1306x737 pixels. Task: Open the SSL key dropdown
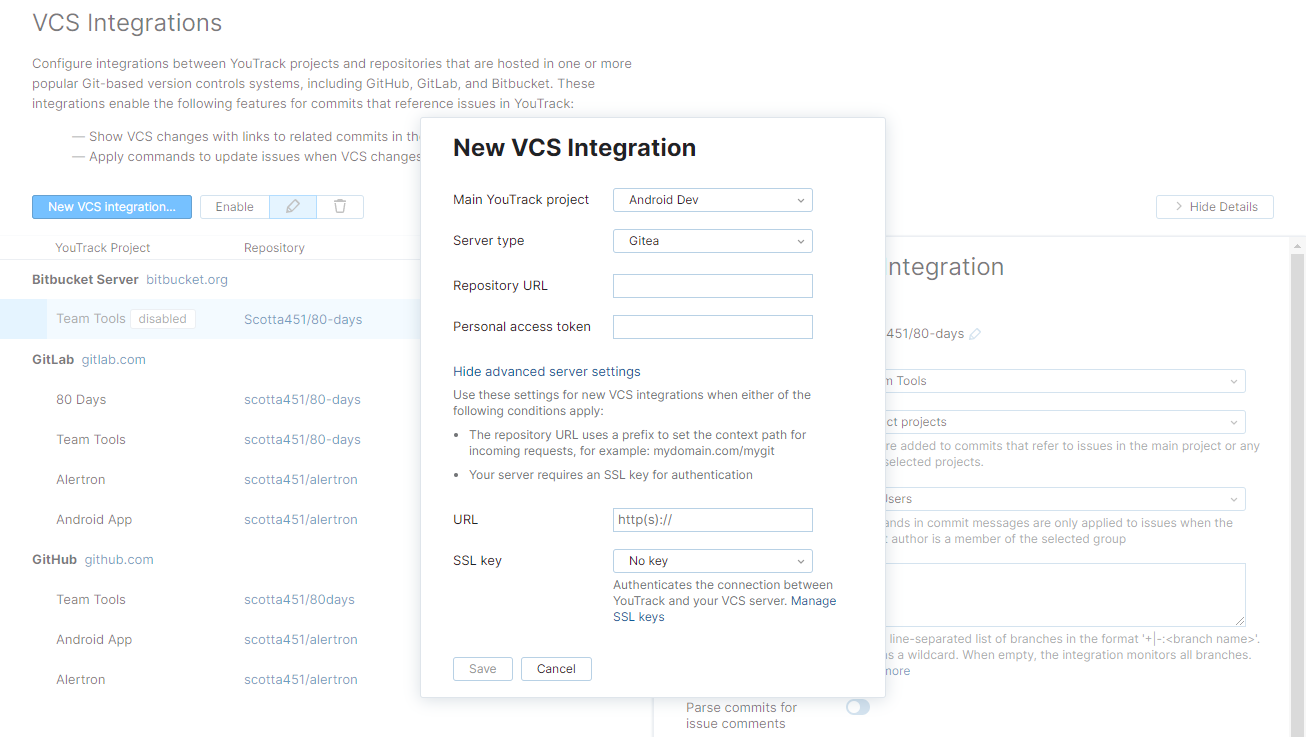tap(712, 561)
